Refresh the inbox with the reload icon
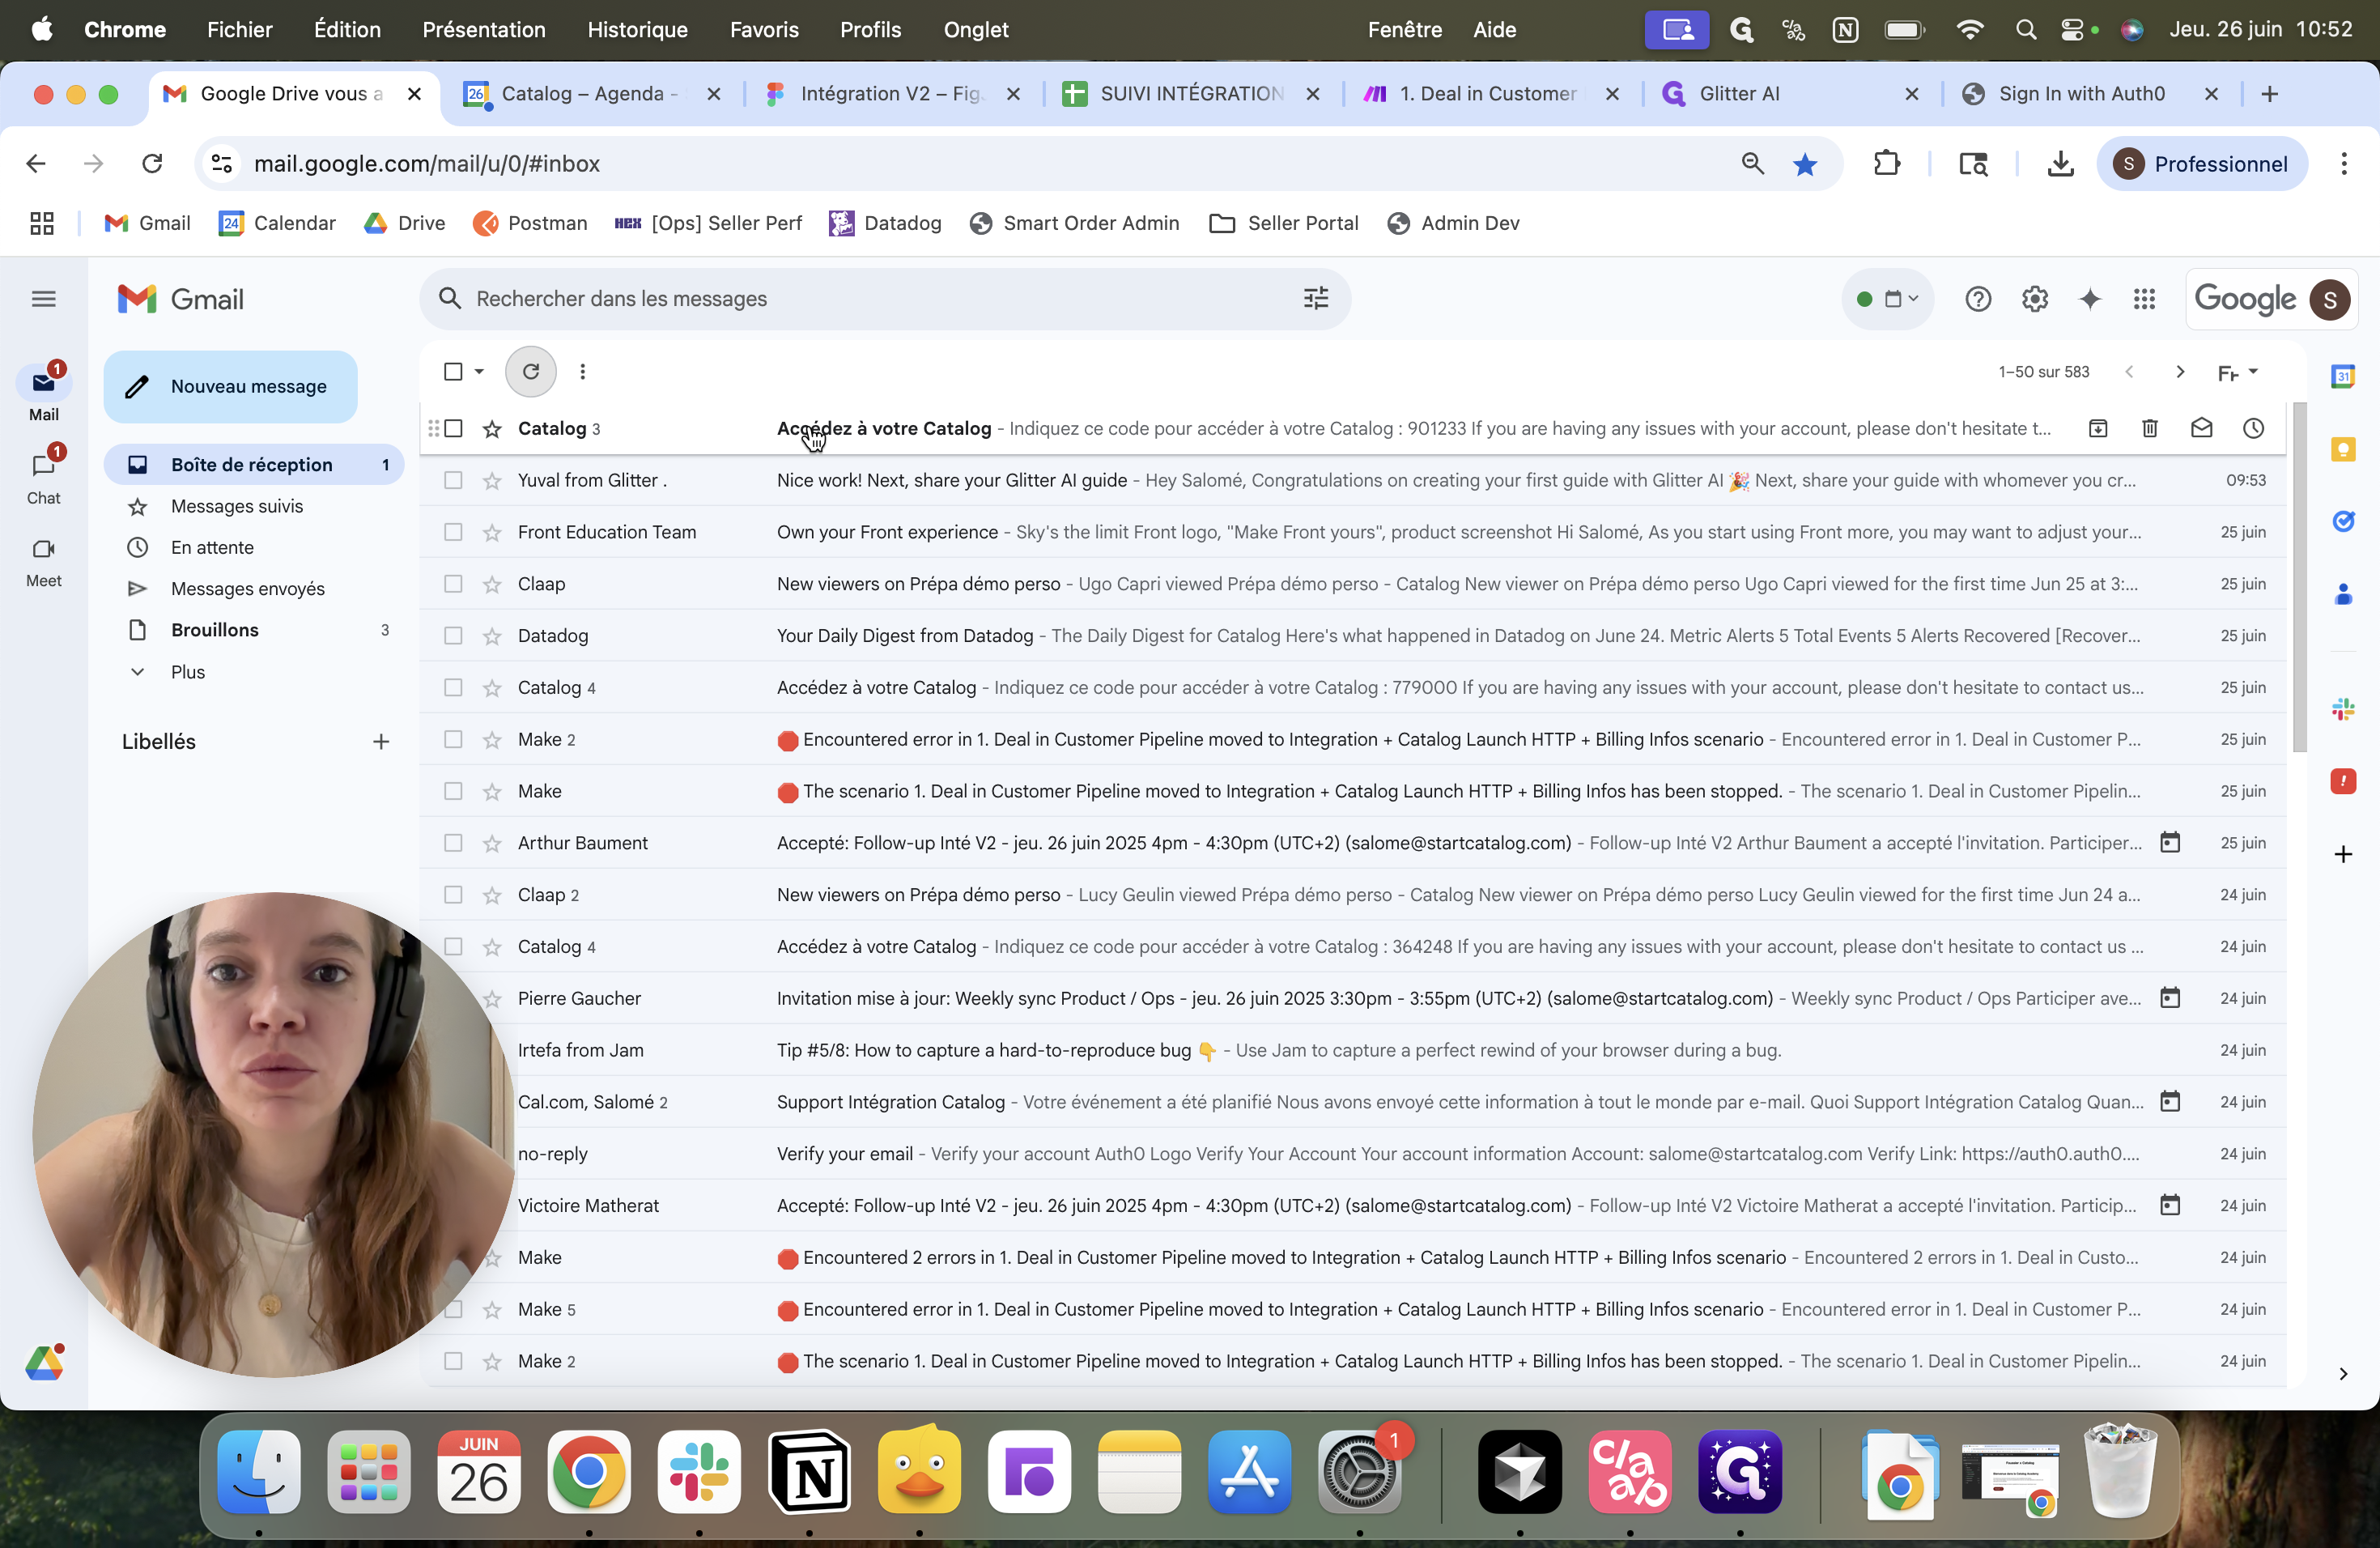Viewport: 2380px width, 1548px height. coord(531,372)
